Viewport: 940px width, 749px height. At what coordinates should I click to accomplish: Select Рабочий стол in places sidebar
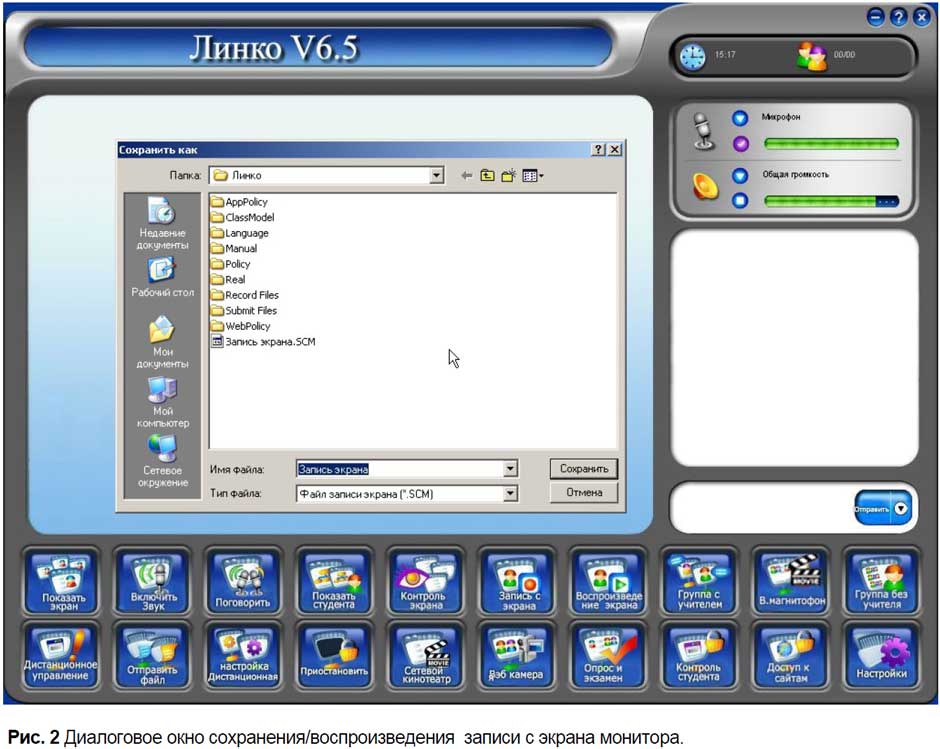pyautogui.click(x=162, y=277)
